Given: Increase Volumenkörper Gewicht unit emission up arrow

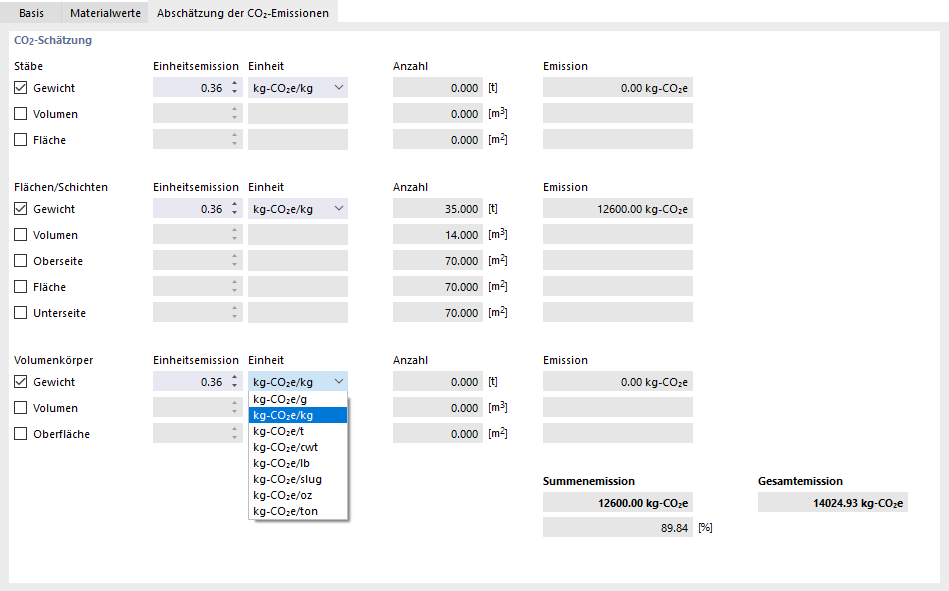Looking at the screenshot, I should pos(235,378).
